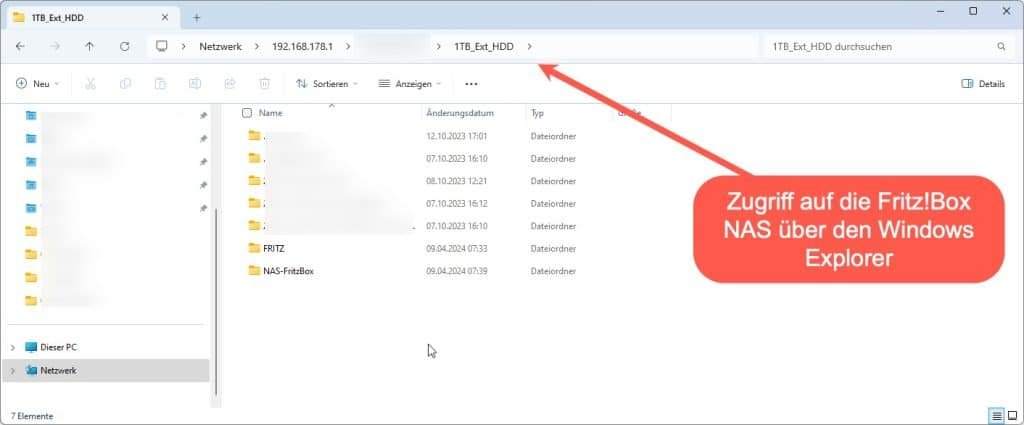Switch to details list view in status bar
This screenshot has width=1024, height=425.
click(997, 415)
